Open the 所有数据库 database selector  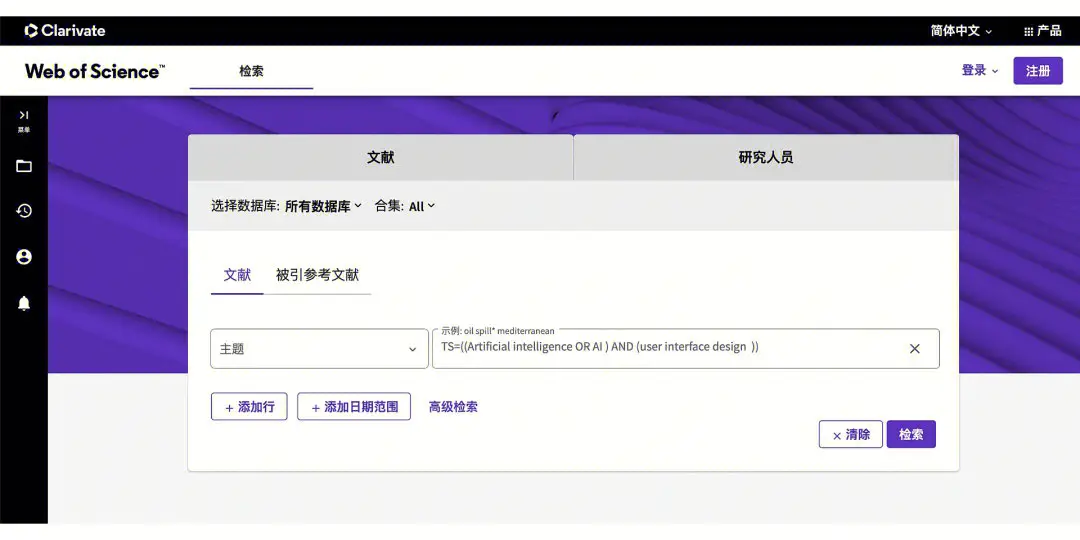coord(323,206)
